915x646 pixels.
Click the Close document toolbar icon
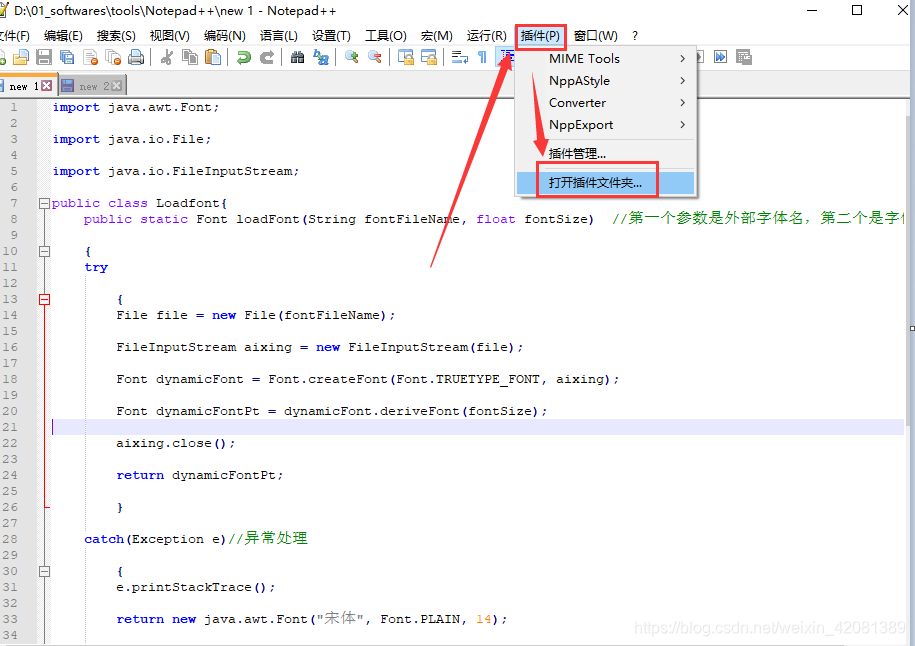(x=90, y=57)
